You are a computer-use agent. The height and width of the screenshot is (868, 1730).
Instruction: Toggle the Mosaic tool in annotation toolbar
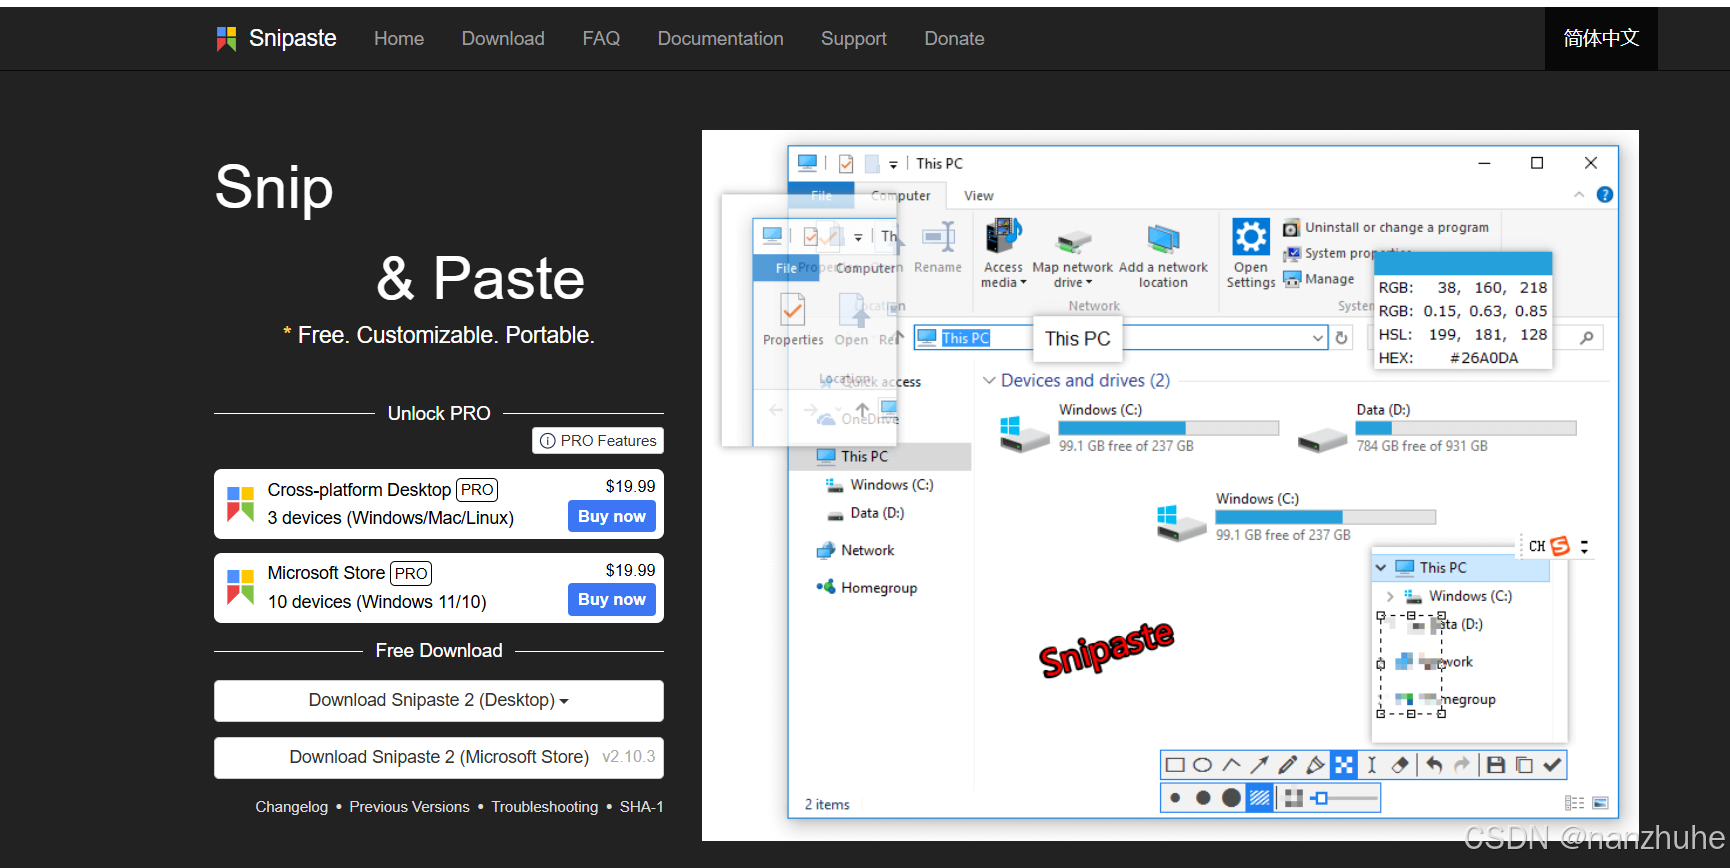[x=1344, y=765]
